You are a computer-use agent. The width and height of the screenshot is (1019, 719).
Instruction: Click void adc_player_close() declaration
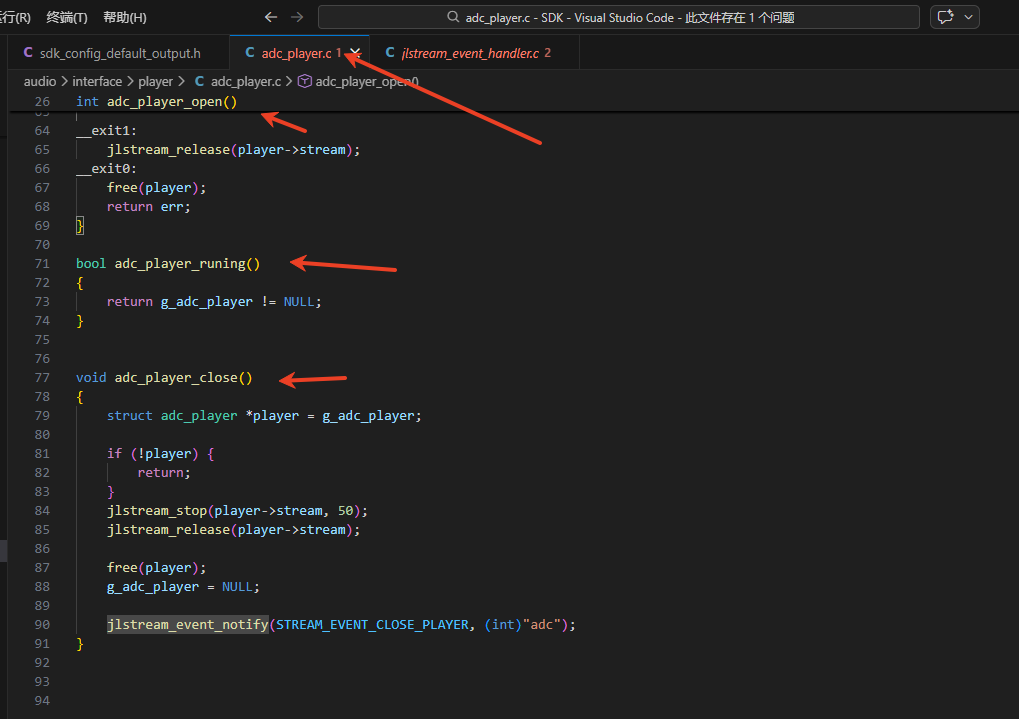coord(164,378)
